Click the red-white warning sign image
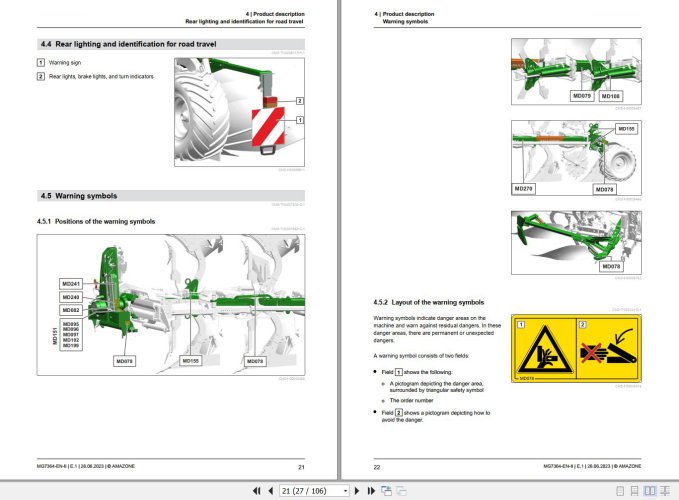Screen dimensions: 679x500 [268, 126]
